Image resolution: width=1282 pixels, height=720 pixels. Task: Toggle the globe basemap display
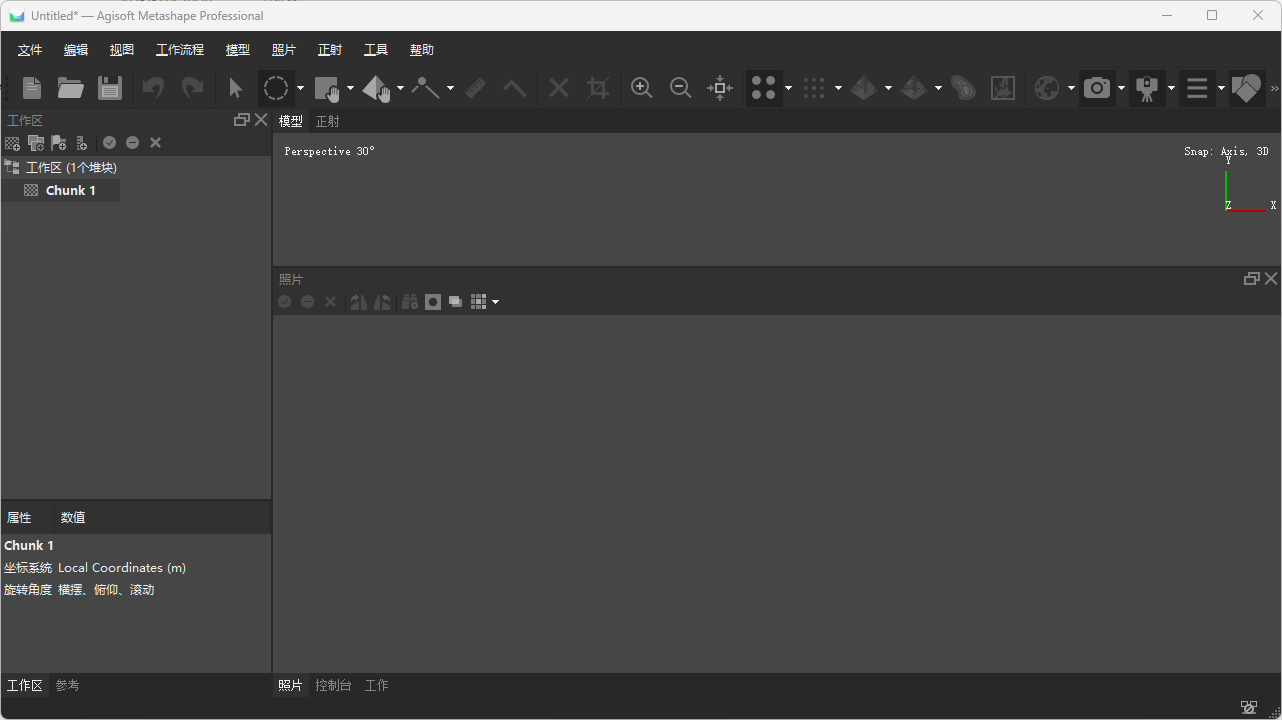tap(1049, 88)
